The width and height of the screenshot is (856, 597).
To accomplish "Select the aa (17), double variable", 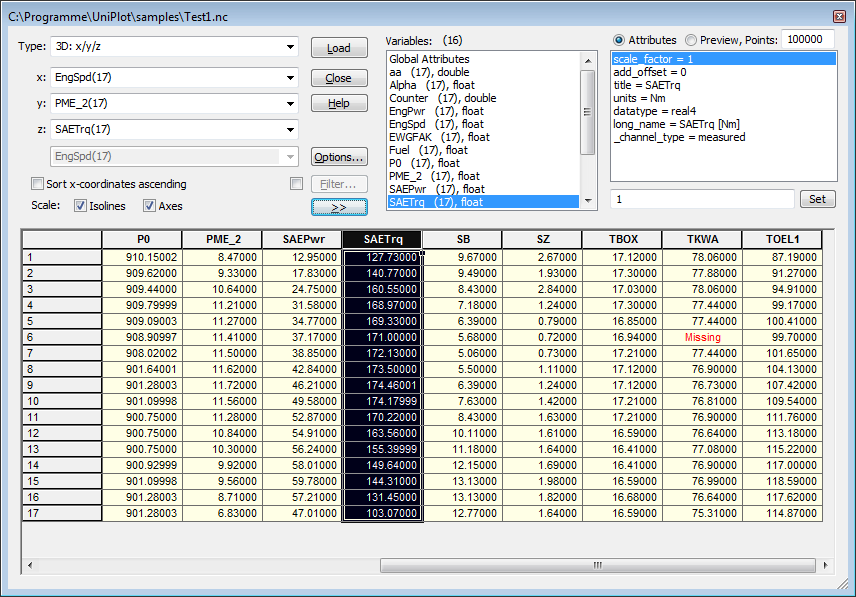I will [x=483, y=72].
